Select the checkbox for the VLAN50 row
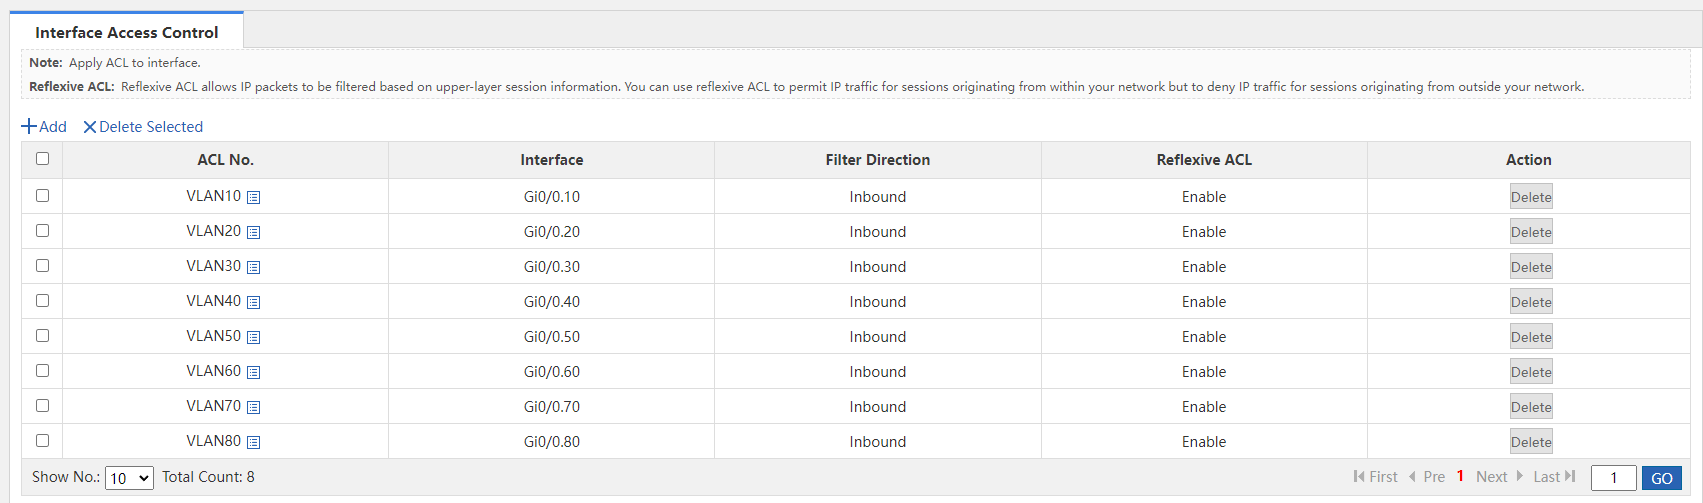 click(x=42, y=335)
